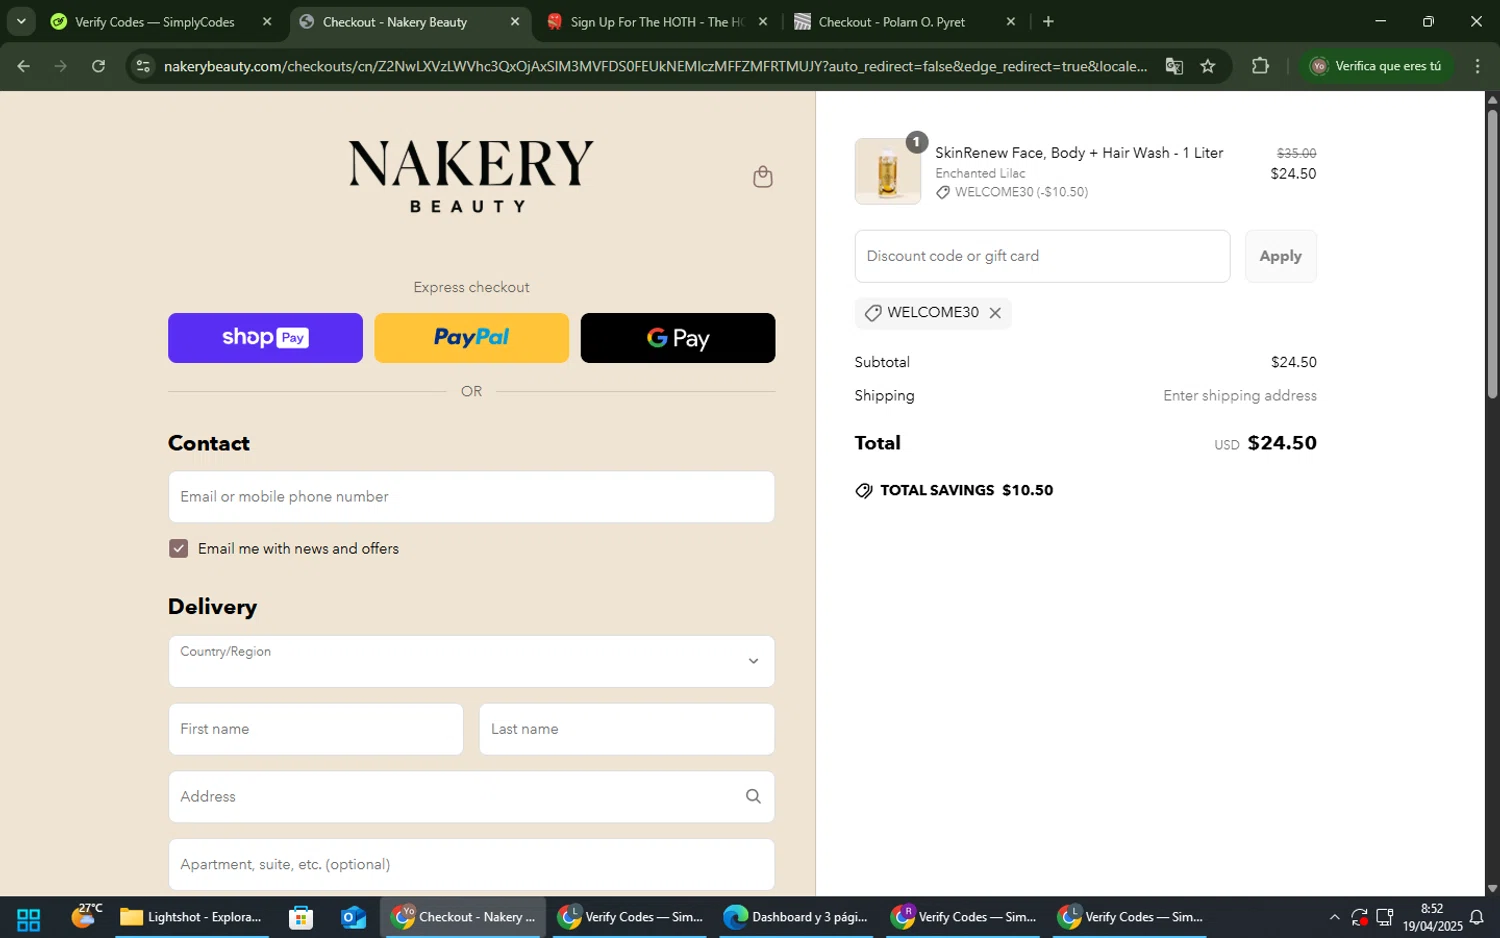1500x938 pixels.
Task: Click the translate page icon
Action: (1174, 66)
